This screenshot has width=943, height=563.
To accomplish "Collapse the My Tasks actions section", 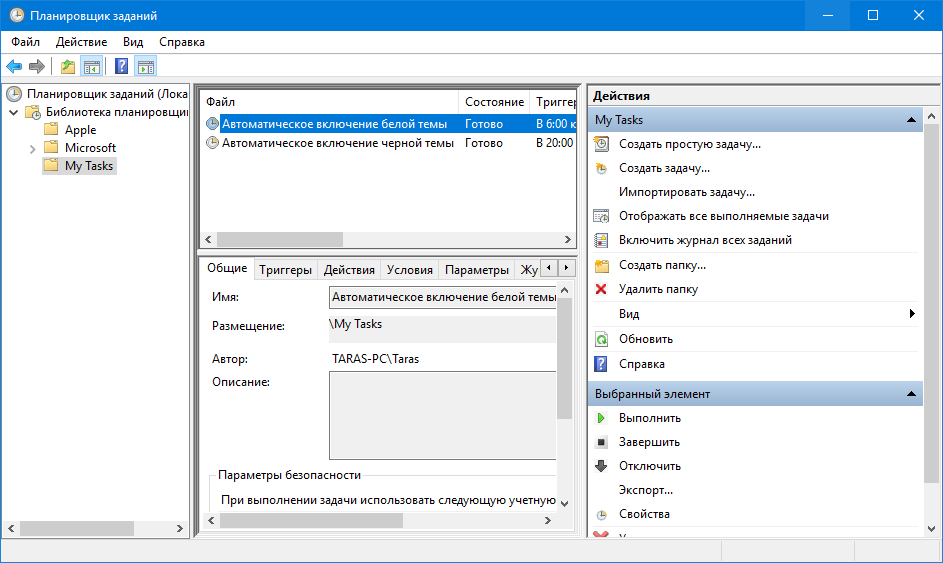I will pyautogui.click(x=912, y=120).
